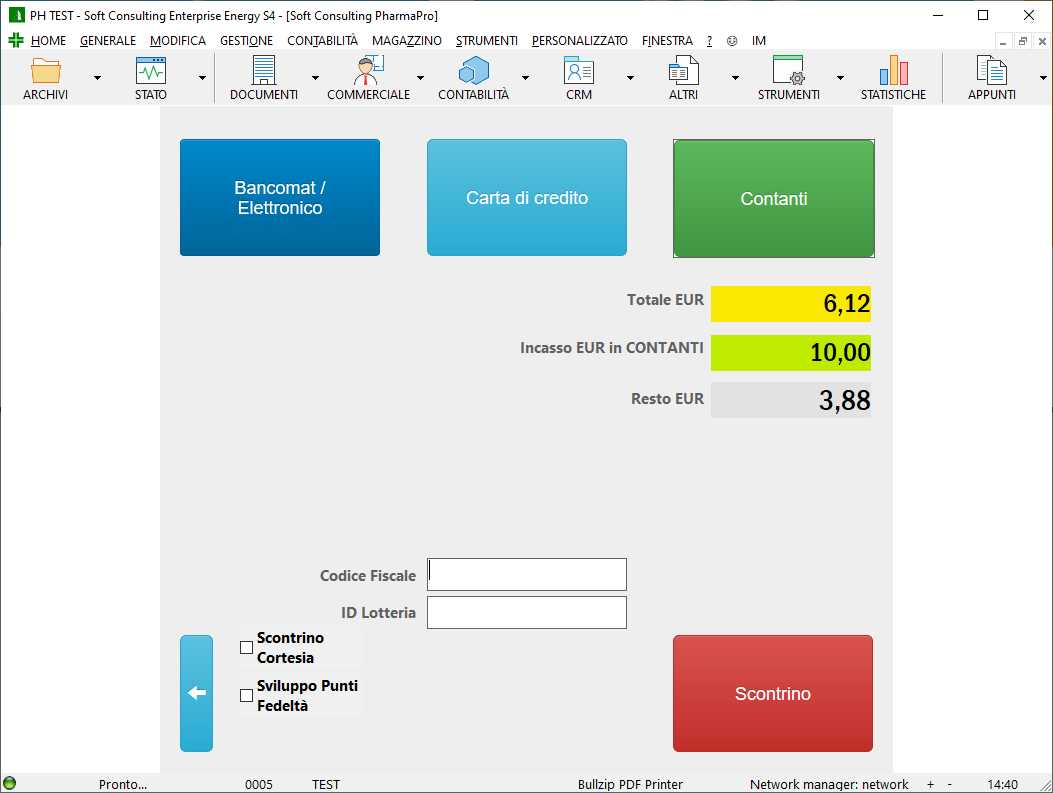Viewport: 1053px width, 793px height.
Task: Select the COMMERCIALE salesman icon
Action: pyautogui.click(x=368, y=71)
